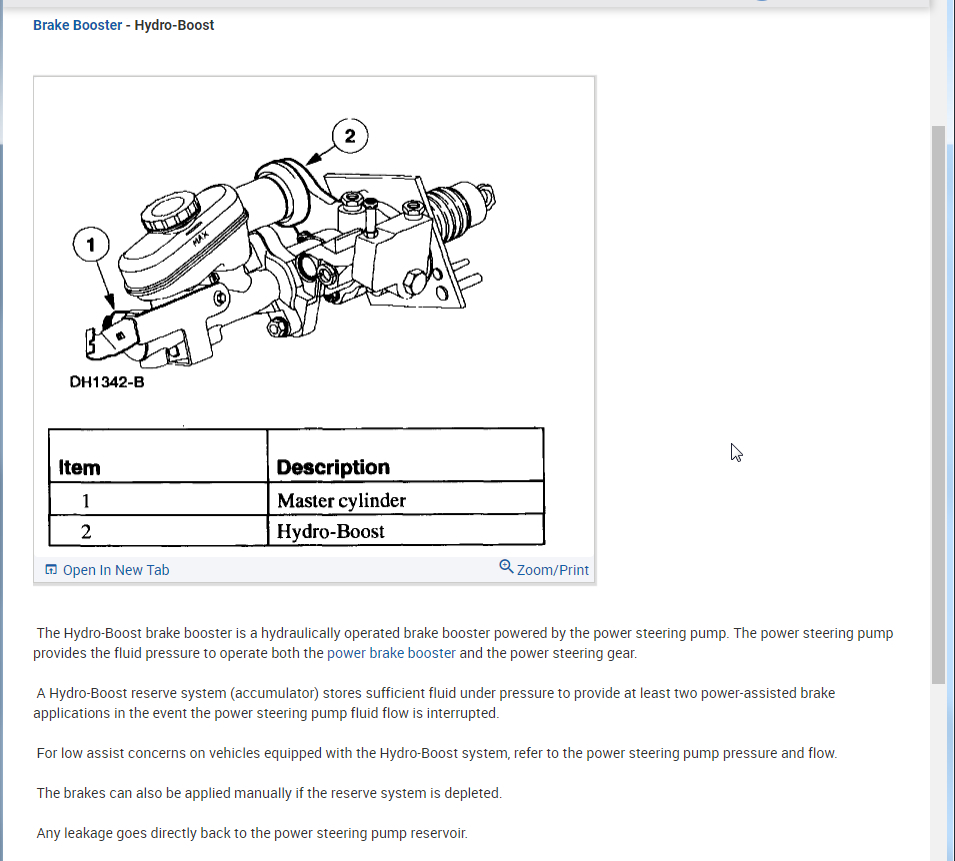The width and height of the screenshot is (955, 861).
Task: Click the vertical scrollbar thumb
Action: [x=938, y=405]
